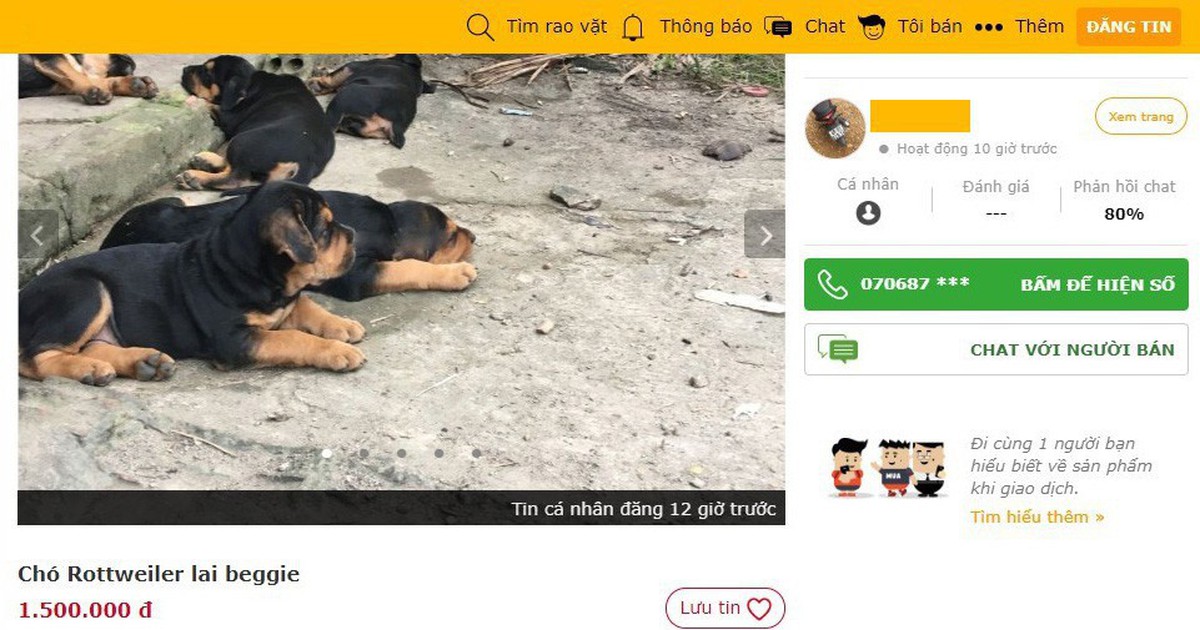1200x630 pixels.
Task: Open notifications via the bell icon
Action: click(633, 27)
